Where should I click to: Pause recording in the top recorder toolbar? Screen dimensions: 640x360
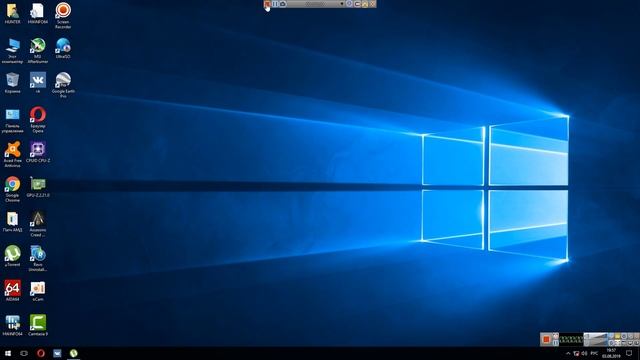(x=275, y=4)
